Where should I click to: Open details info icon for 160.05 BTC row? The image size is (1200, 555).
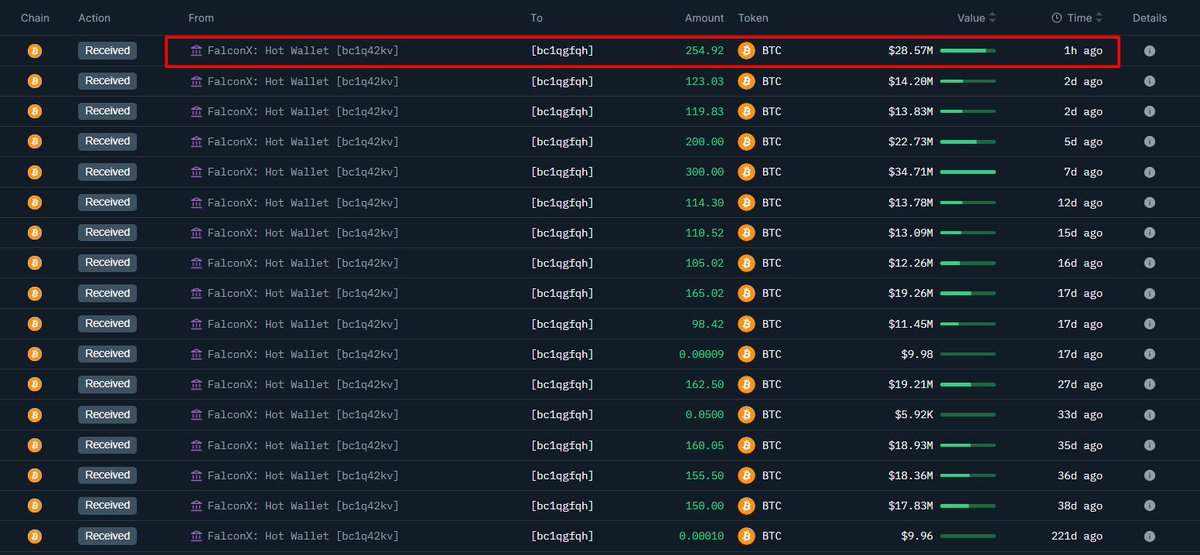coord(1149,445)
